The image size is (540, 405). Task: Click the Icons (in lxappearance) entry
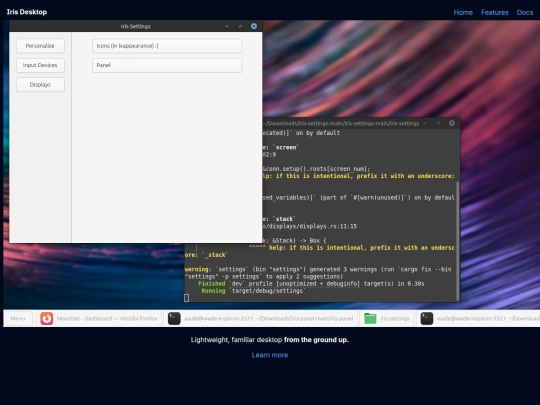[x=167, y=46]
